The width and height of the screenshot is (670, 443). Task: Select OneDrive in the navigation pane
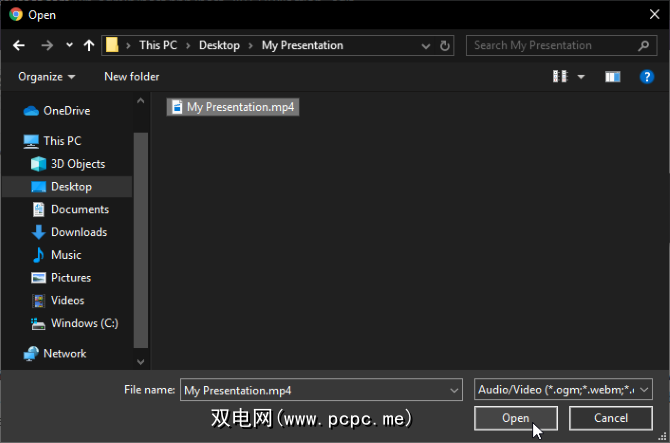[x=67, y=111]
